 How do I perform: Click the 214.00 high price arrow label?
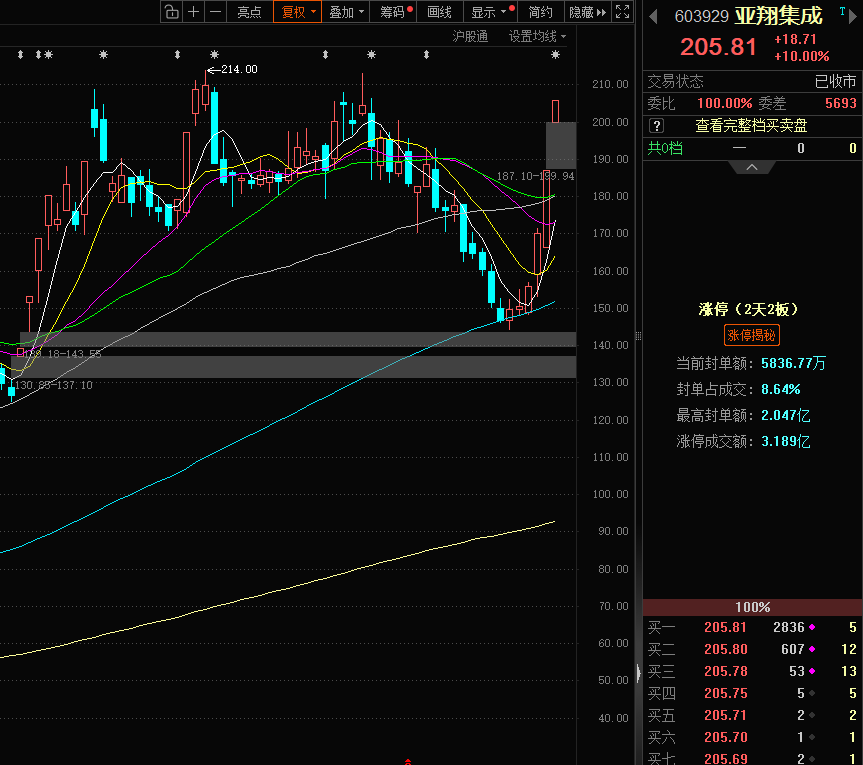(232, 69)
